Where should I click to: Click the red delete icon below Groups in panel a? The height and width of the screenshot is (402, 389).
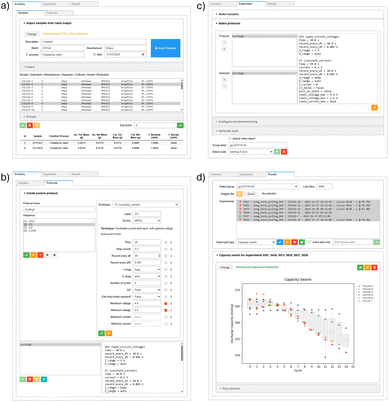tap(30, 125)
